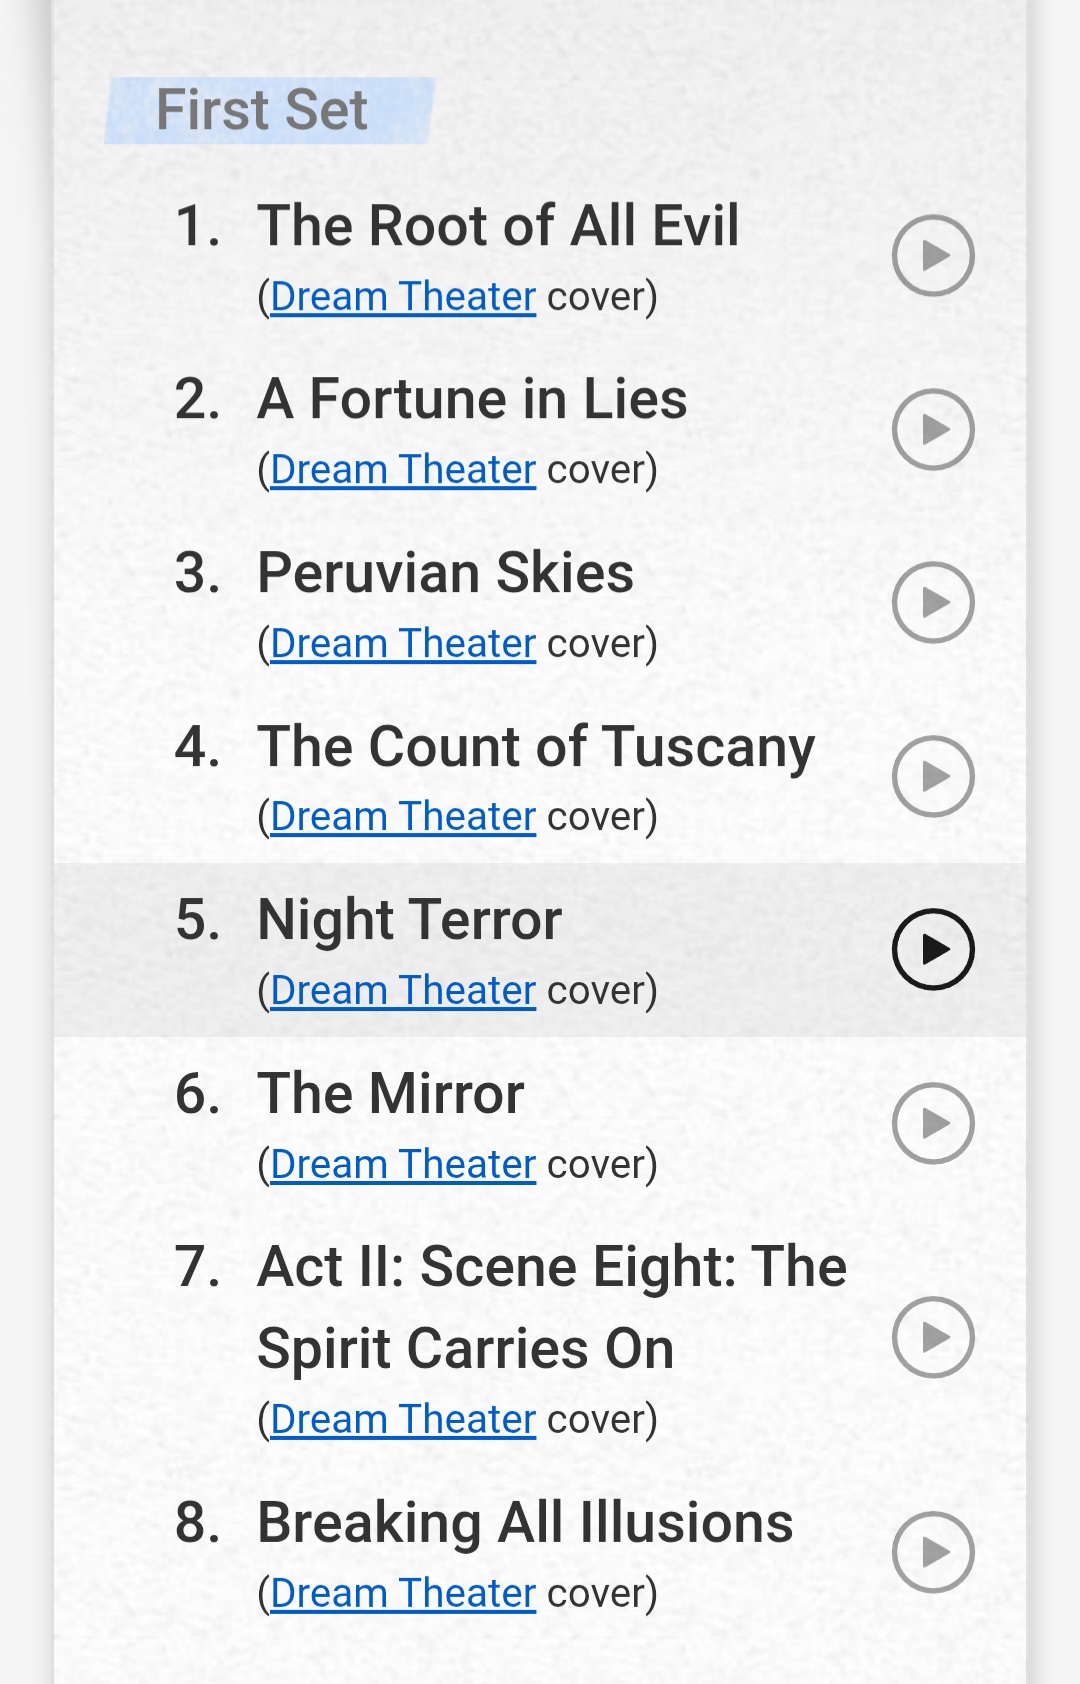Screen dimensions: 1080x1684
Task: Tap the First Set heading
Action: (262, 110)
